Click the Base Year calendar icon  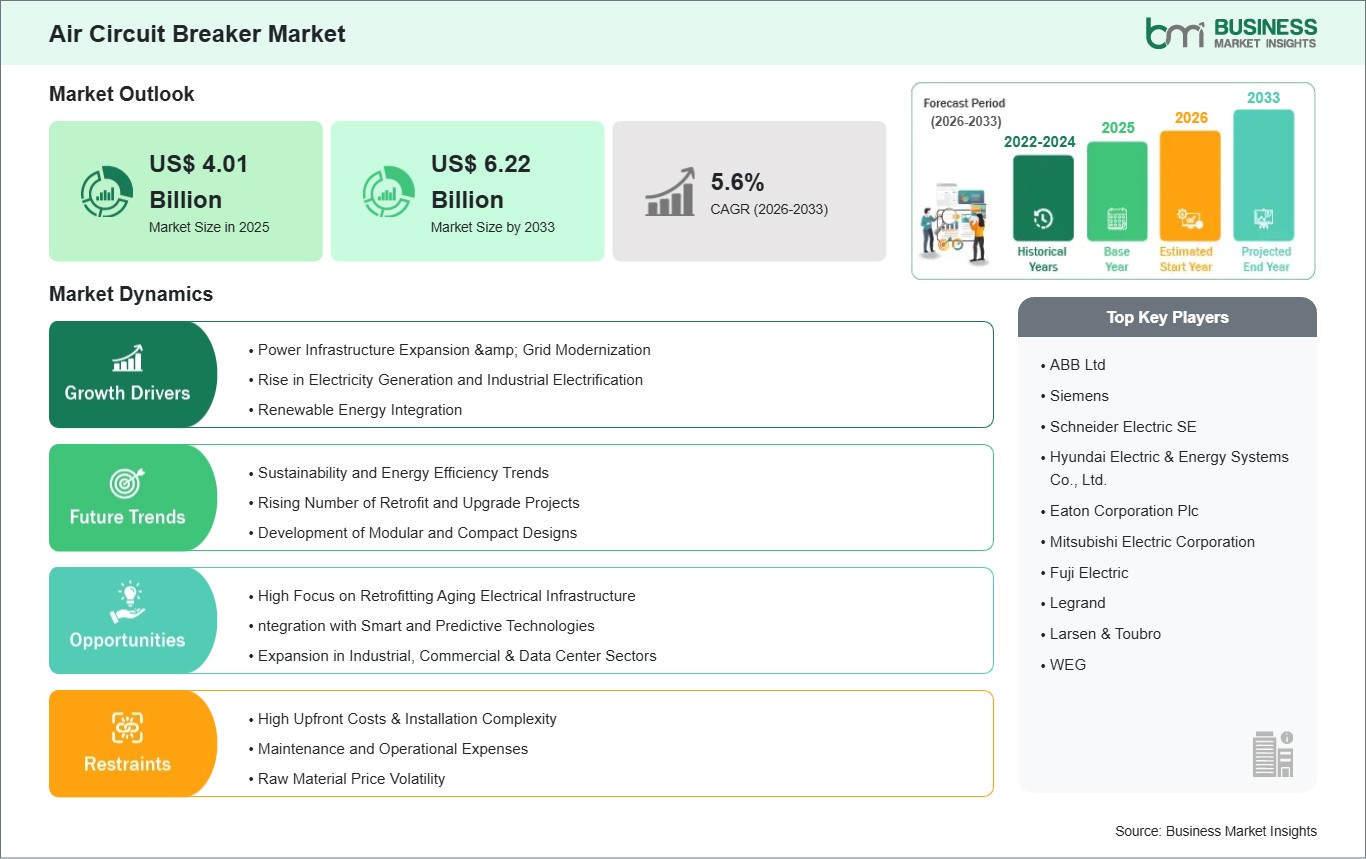pyautogui.click(x=1116, y=220)
